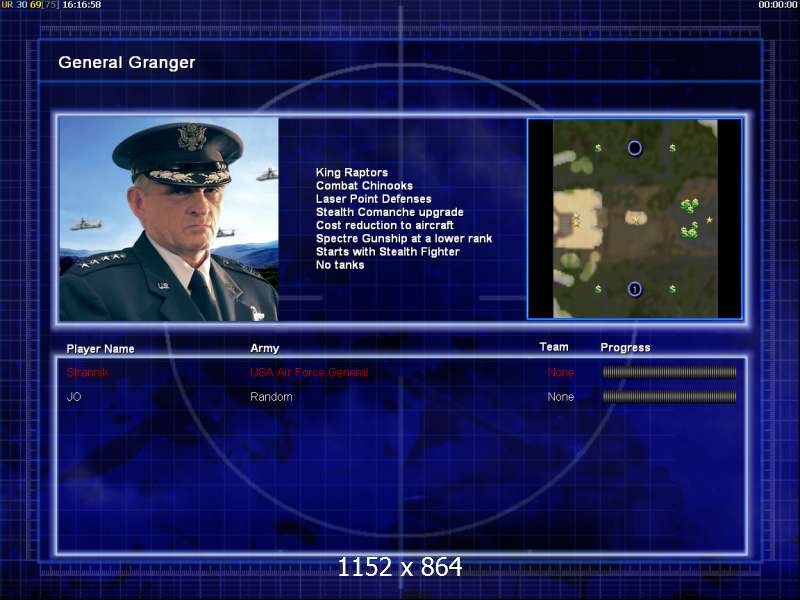Image resolution: width=800 pixels, height=600 pixels.
Task: Click upper cluster of green dollar icons
Action: point(690,206)
